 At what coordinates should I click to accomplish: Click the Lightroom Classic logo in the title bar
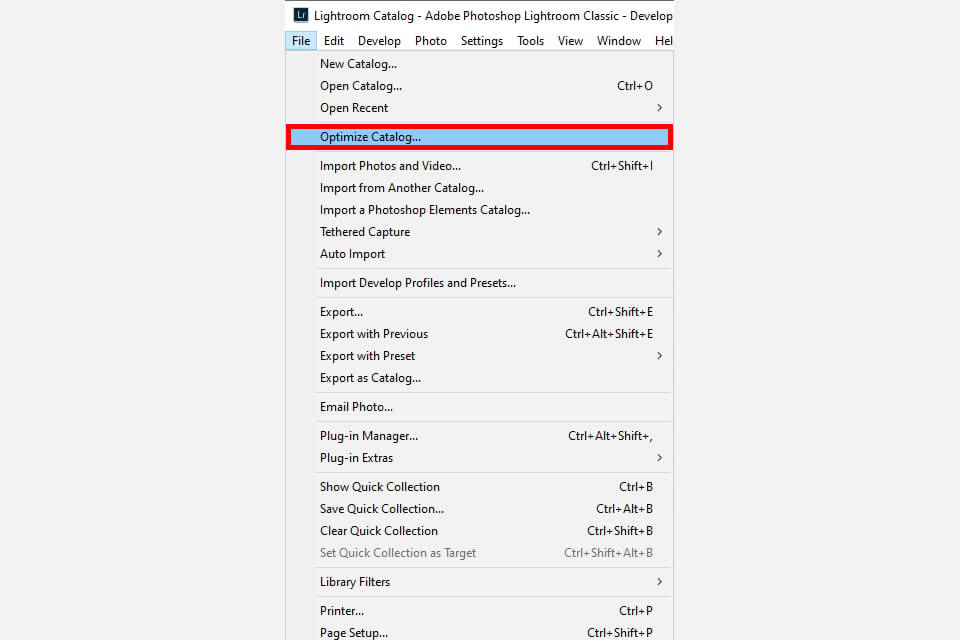(300, 15)
